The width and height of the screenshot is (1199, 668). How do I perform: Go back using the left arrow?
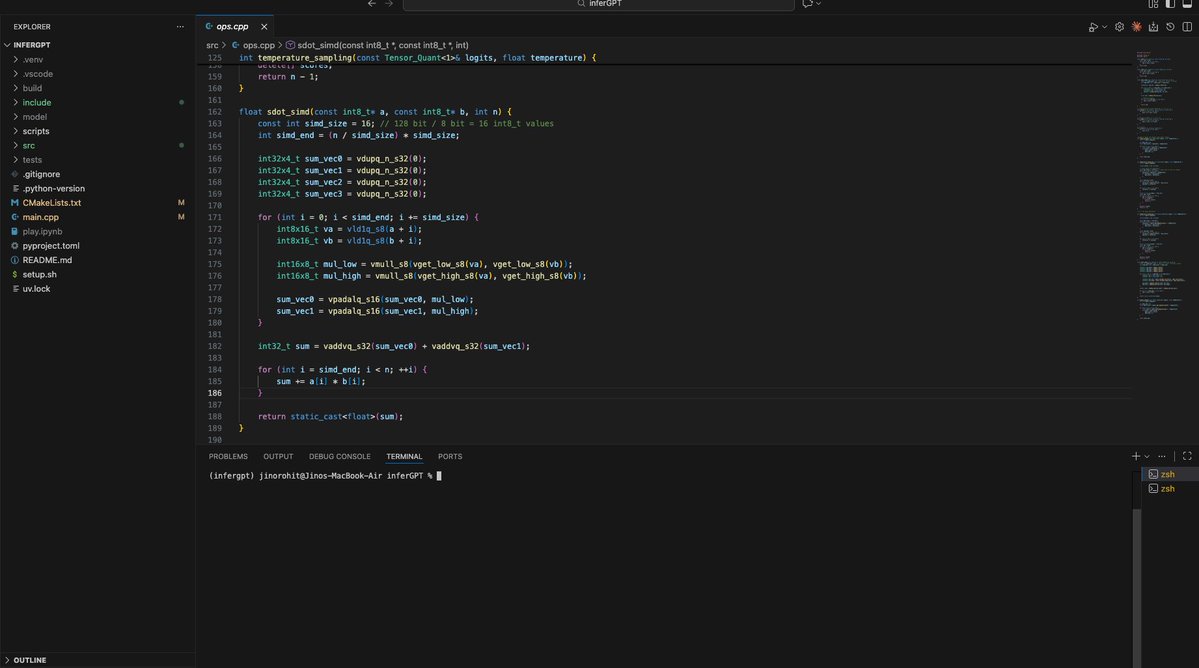[x=372, y=4]
